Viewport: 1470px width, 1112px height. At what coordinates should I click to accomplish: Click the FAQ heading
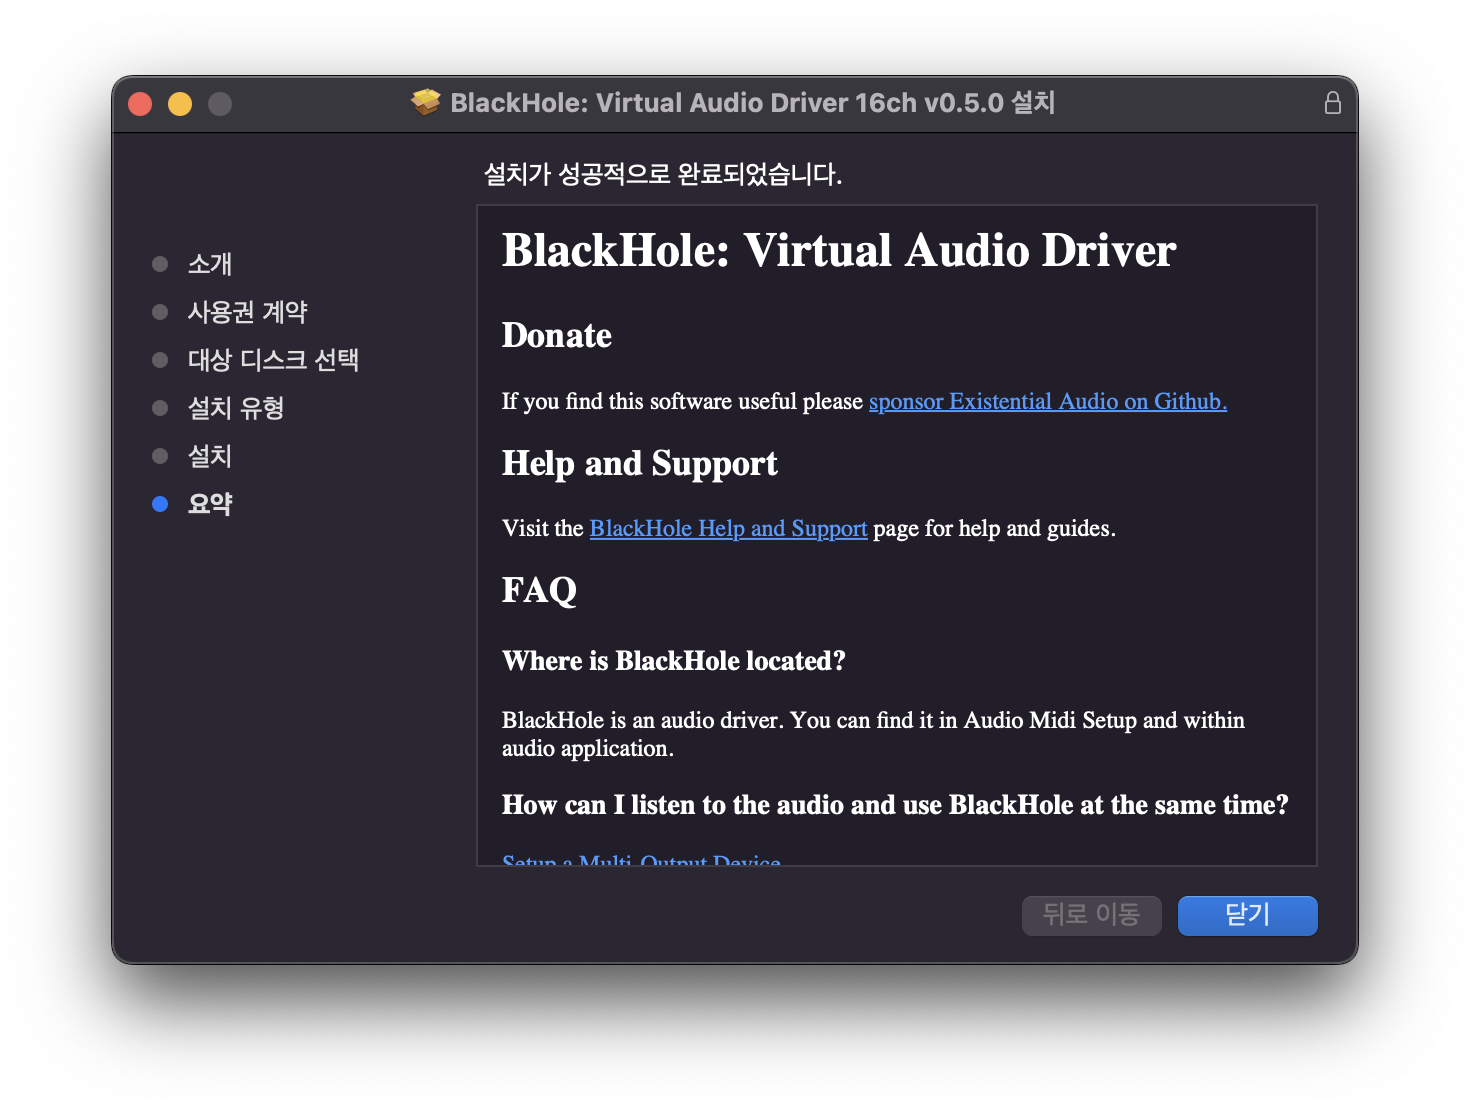pos(540,590)
